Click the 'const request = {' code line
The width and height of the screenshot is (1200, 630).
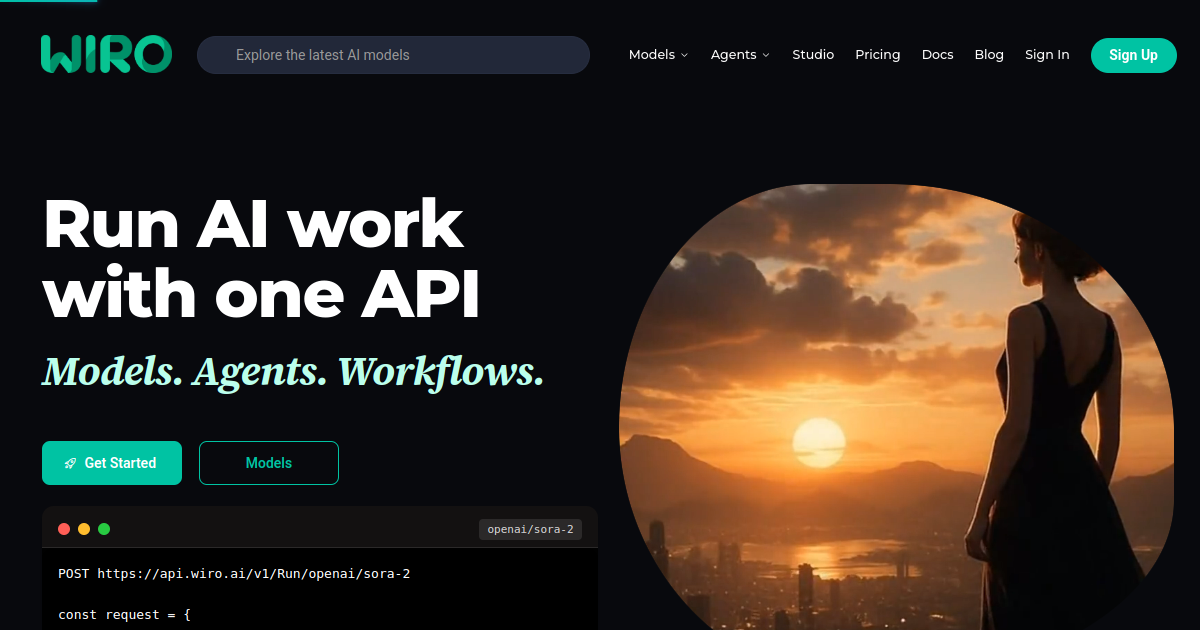pyautogui.click(x=124, y=614)
